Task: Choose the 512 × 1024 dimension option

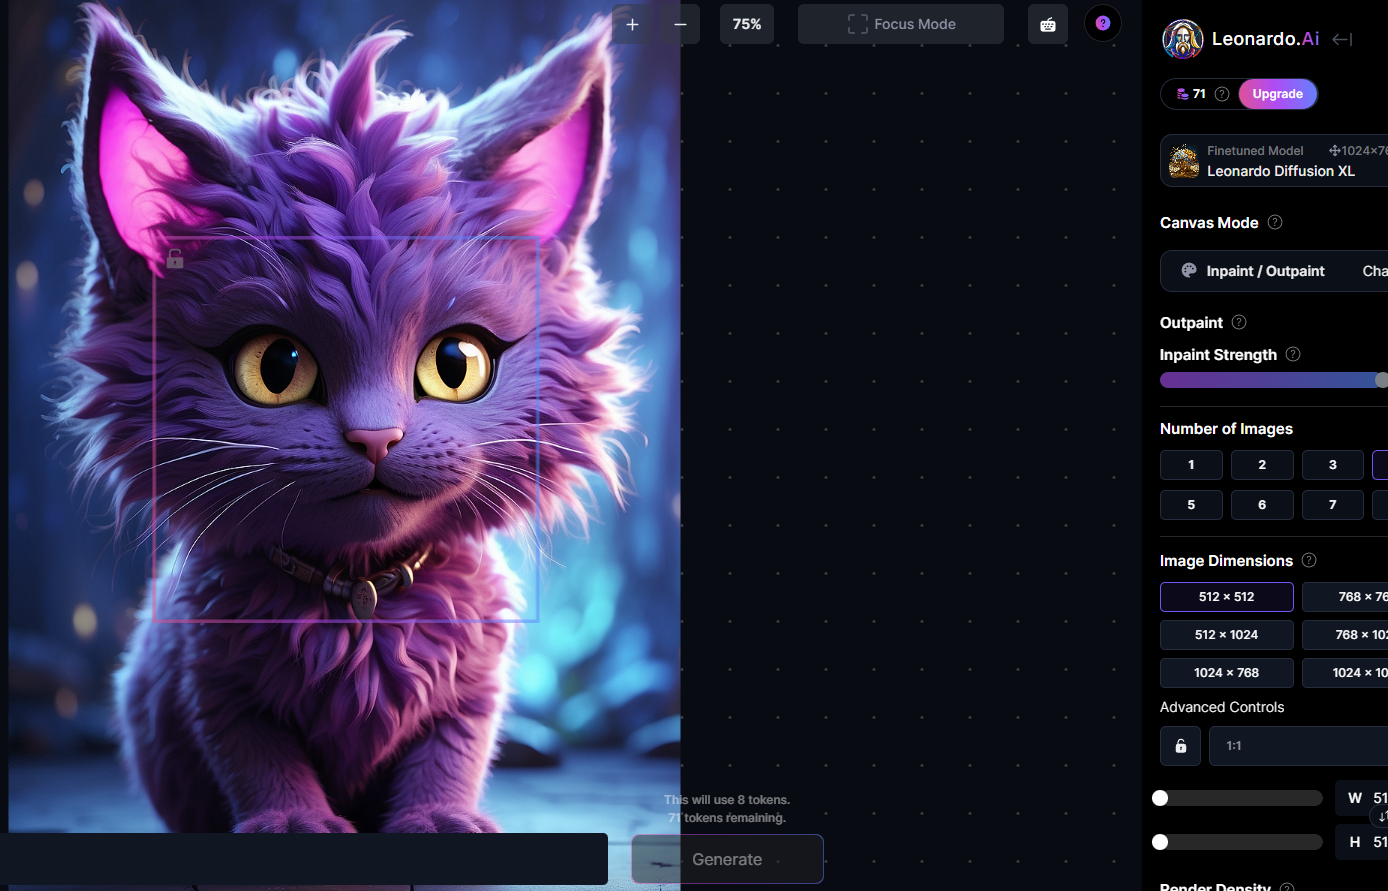Action: (x=1227, y=635)
